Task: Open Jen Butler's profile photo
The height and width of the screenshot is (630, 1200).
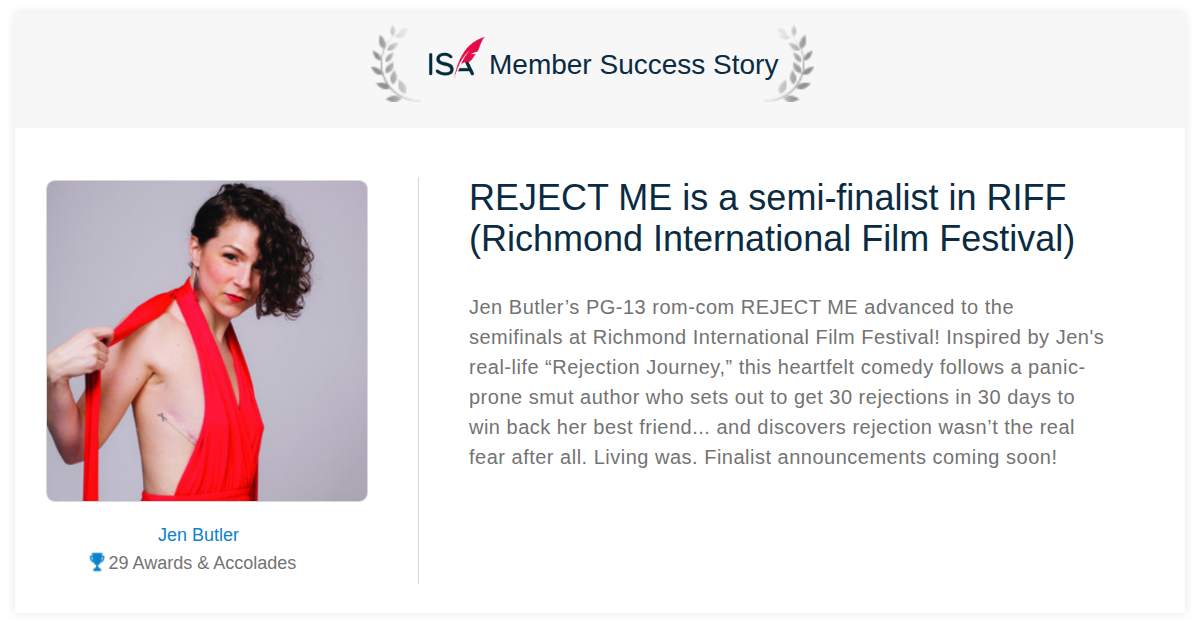Action: tap(207, 341)
